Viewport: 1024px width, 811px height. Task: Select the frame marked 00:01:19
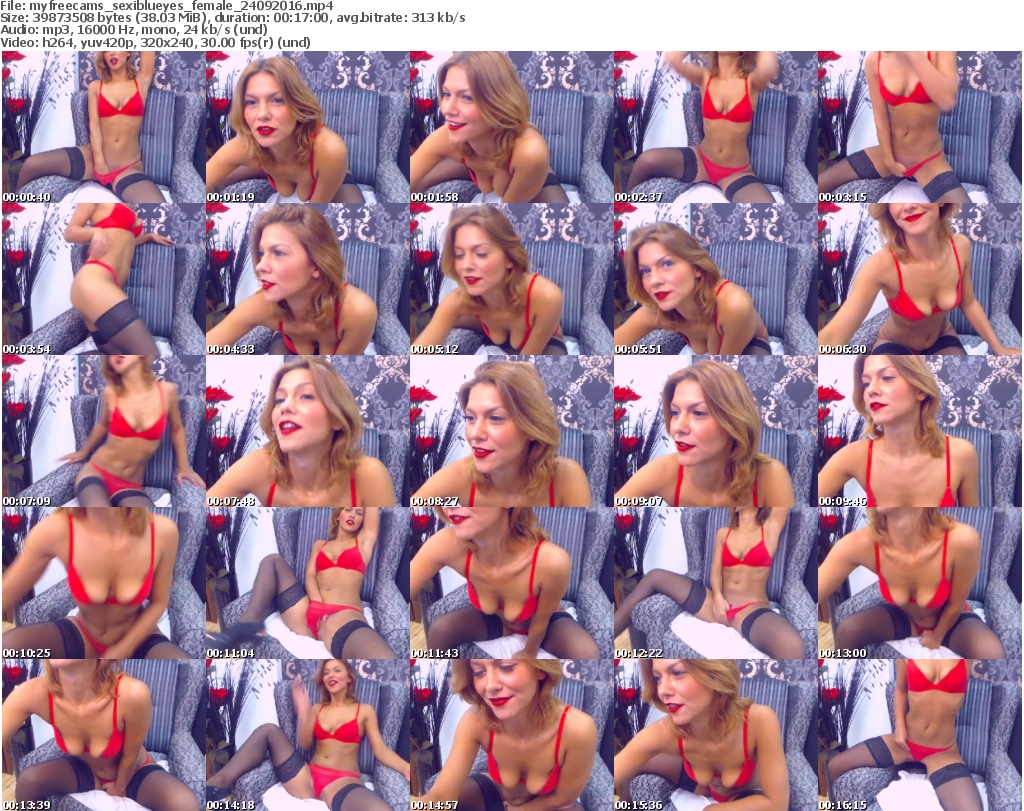tap(307, 127)
